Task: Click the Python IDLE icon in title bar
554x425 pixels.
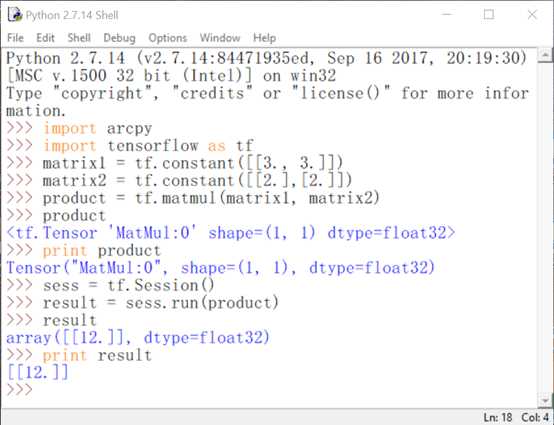Action: (14, 15)
